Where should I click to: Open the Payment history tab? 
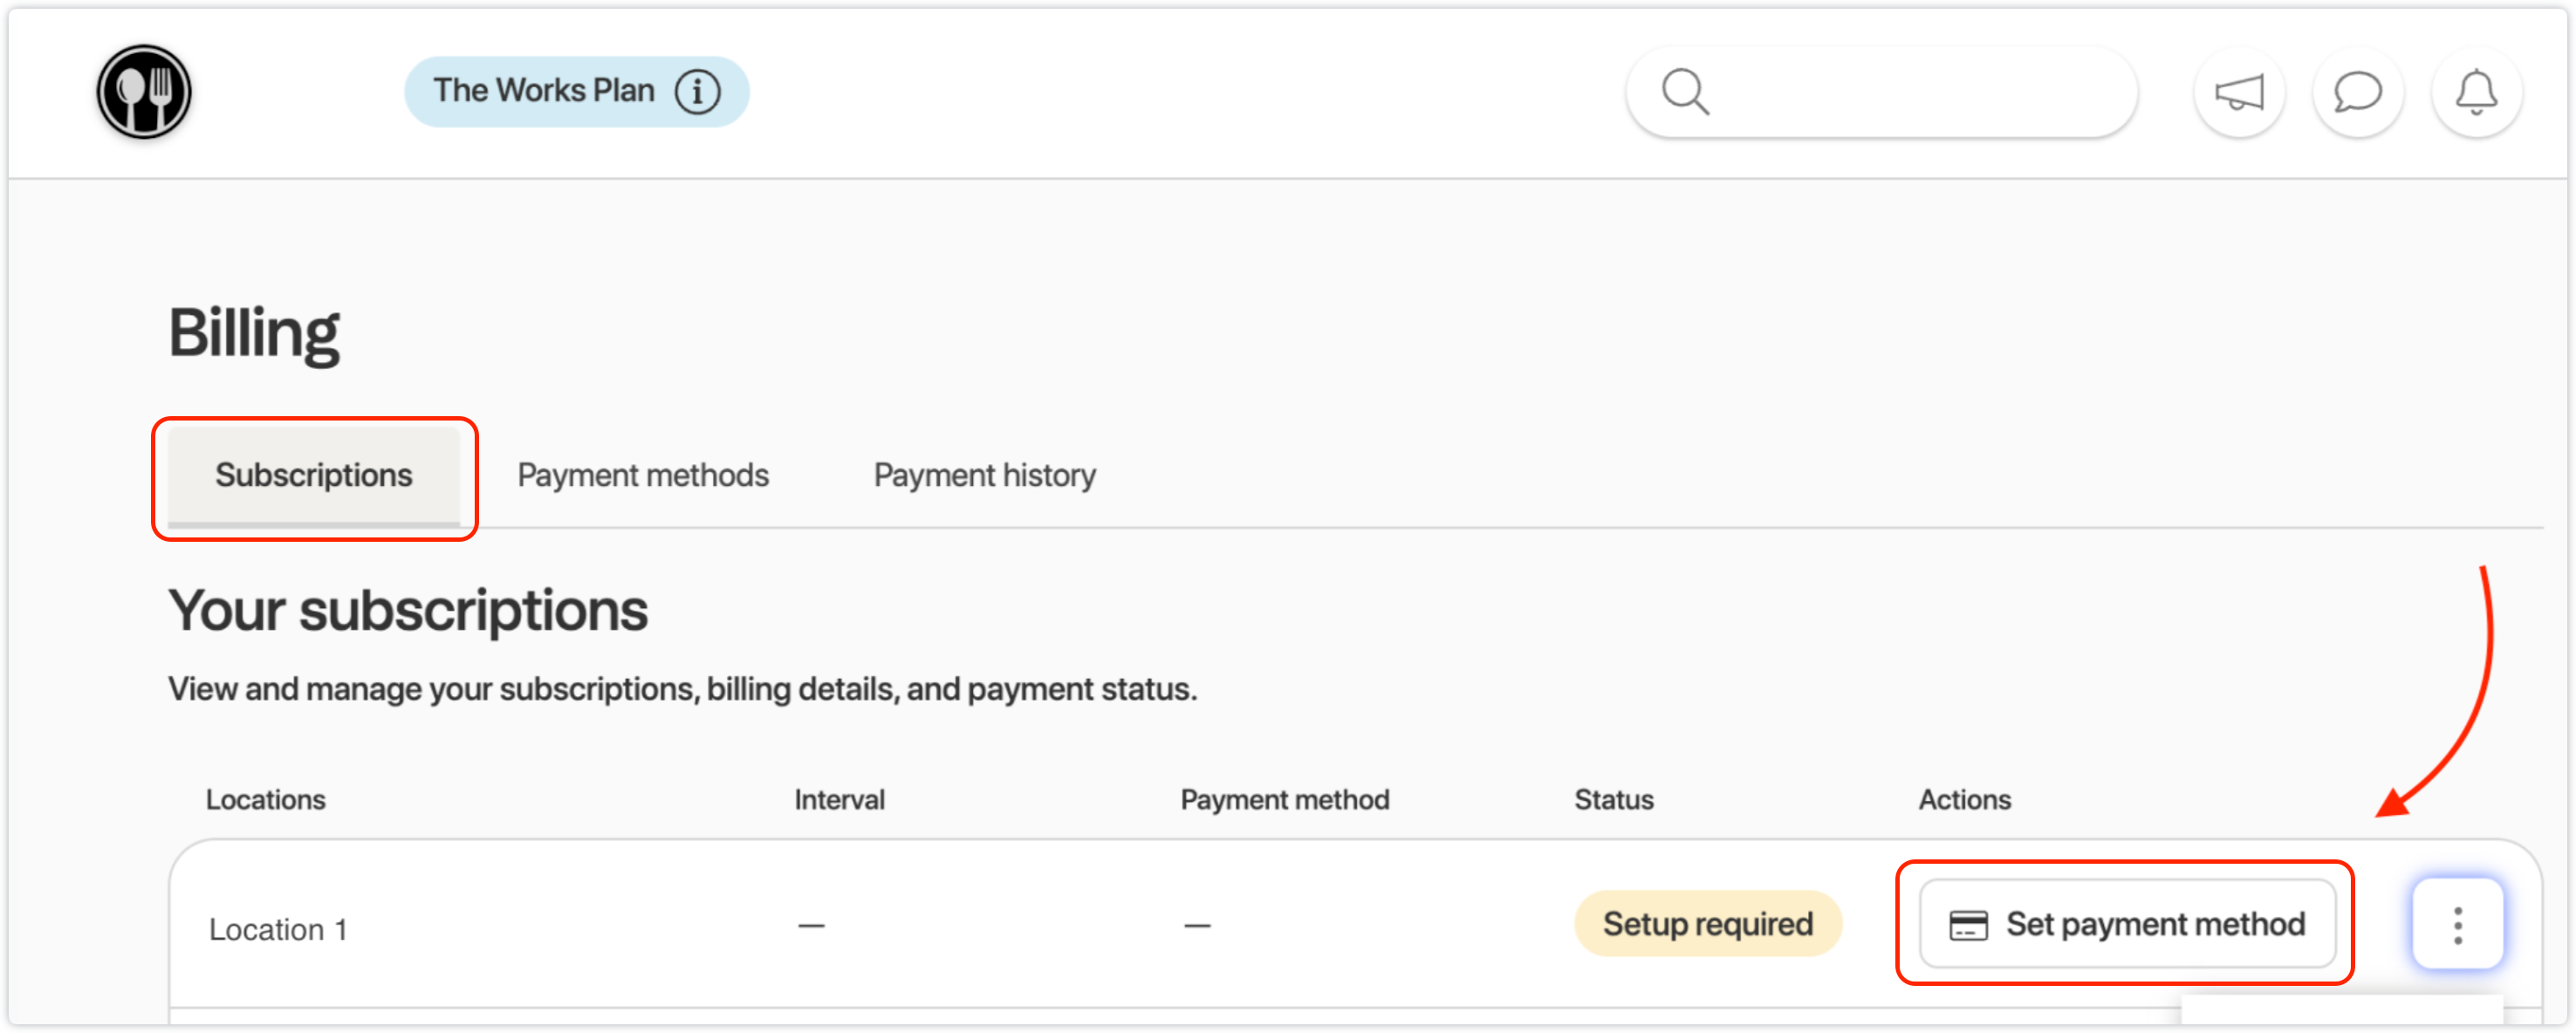(x=984, y=475)
